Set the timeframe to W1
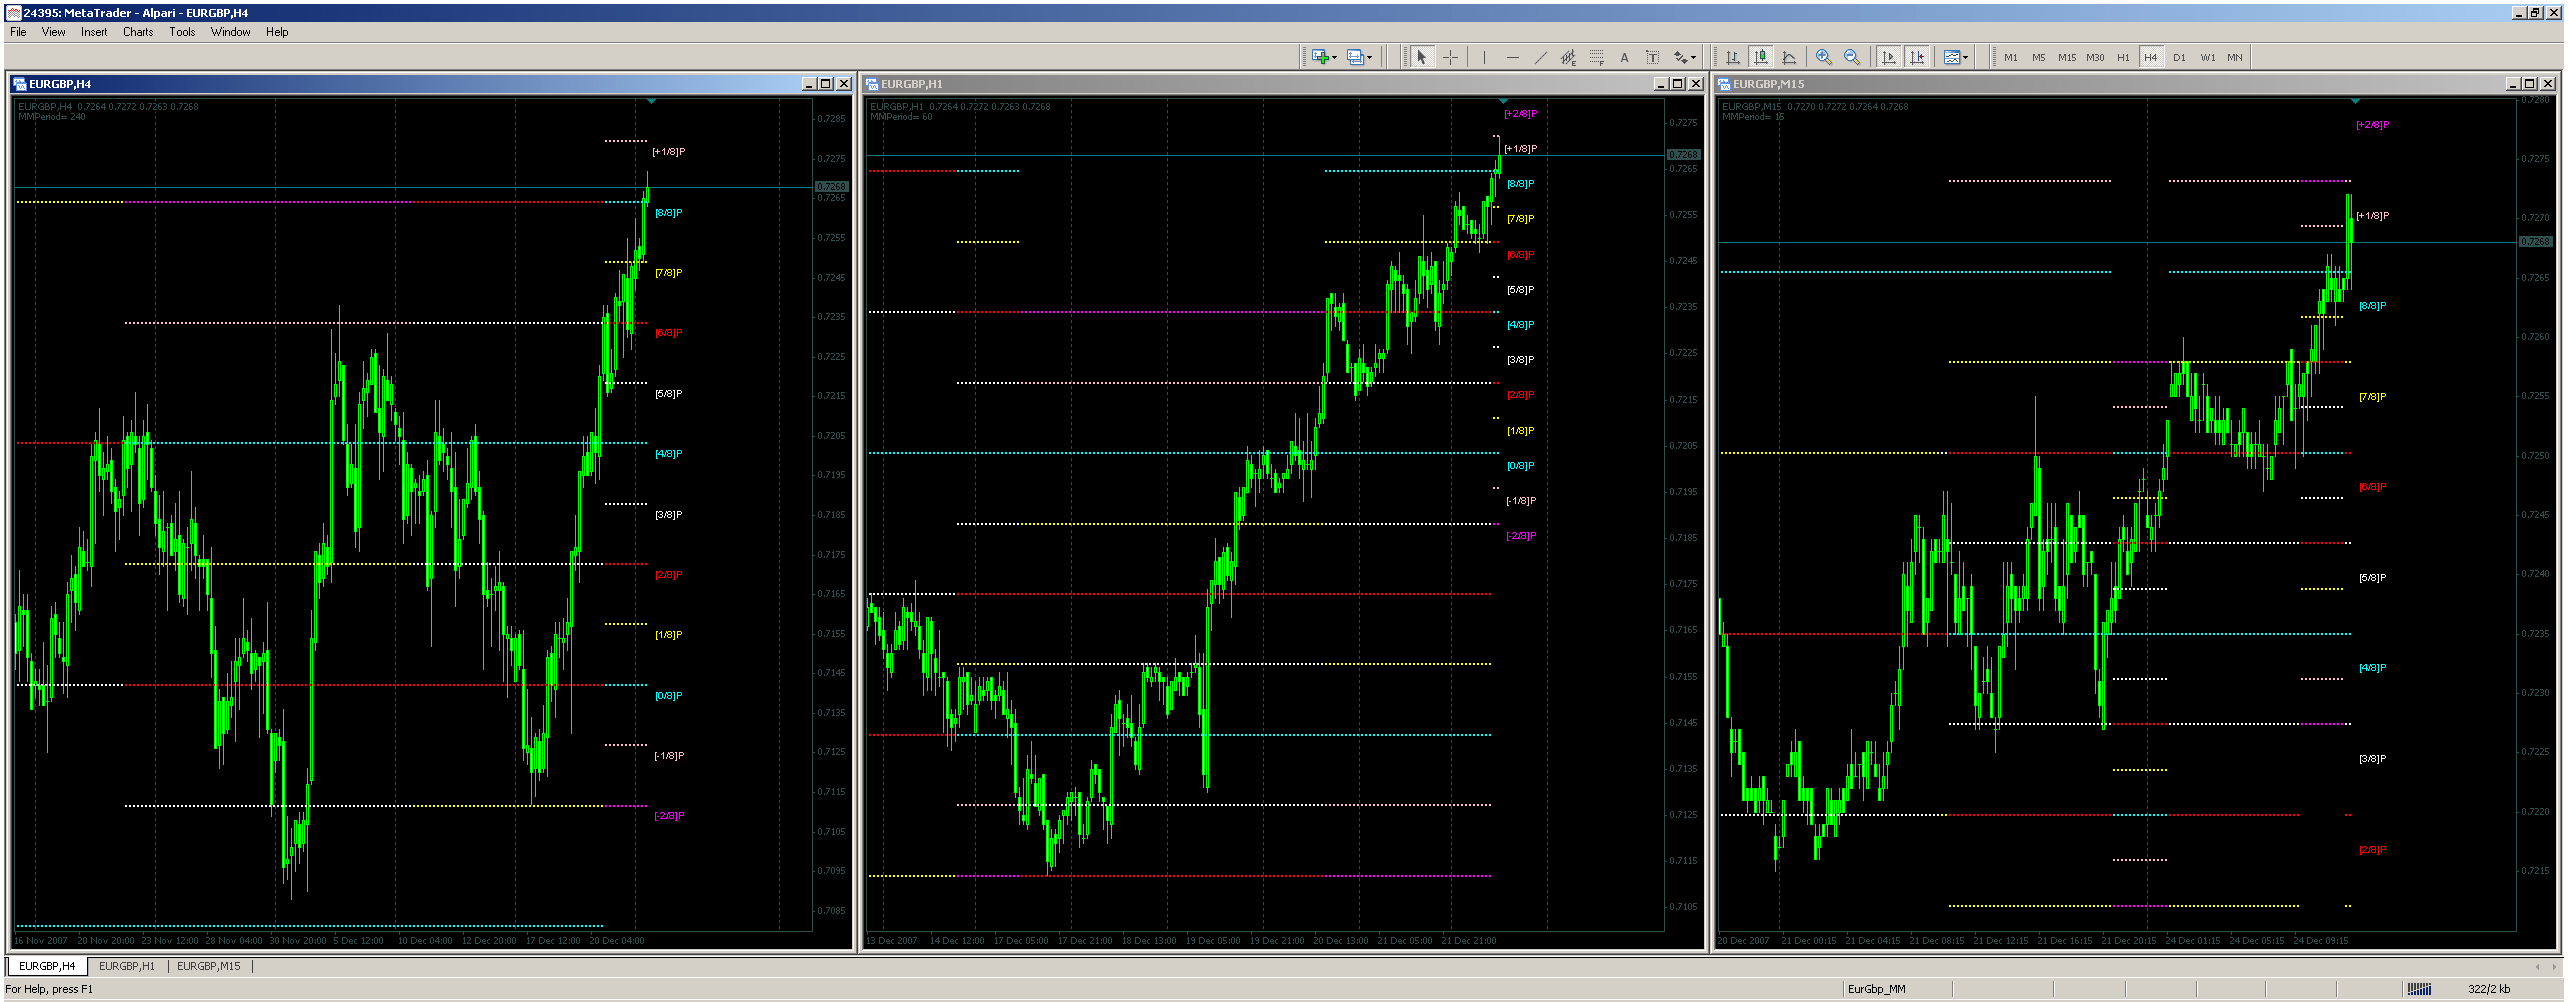This screenshot has width=2568, height=1002. pyautogui.click(x=2207, y=57)
